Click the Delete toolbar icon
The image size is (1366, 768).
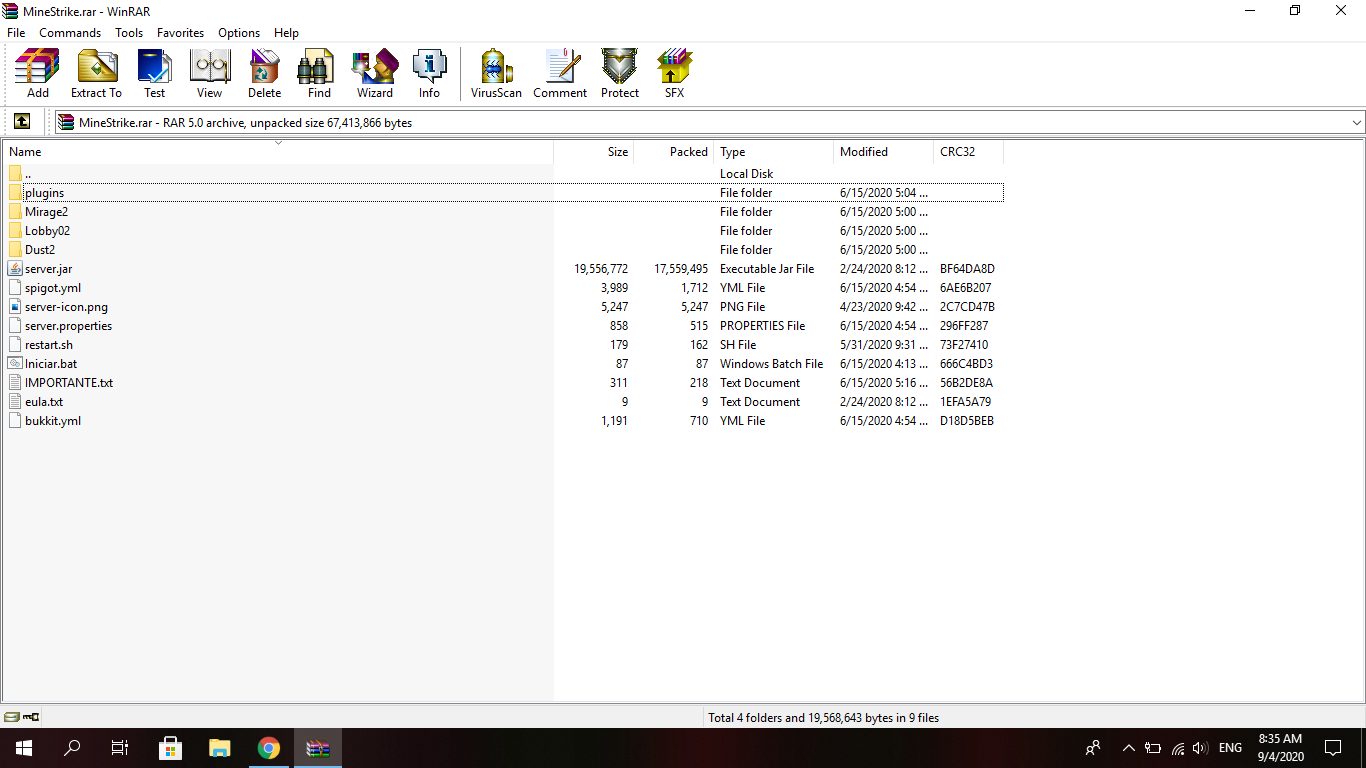pyautogui.click(x=264, y=74)
